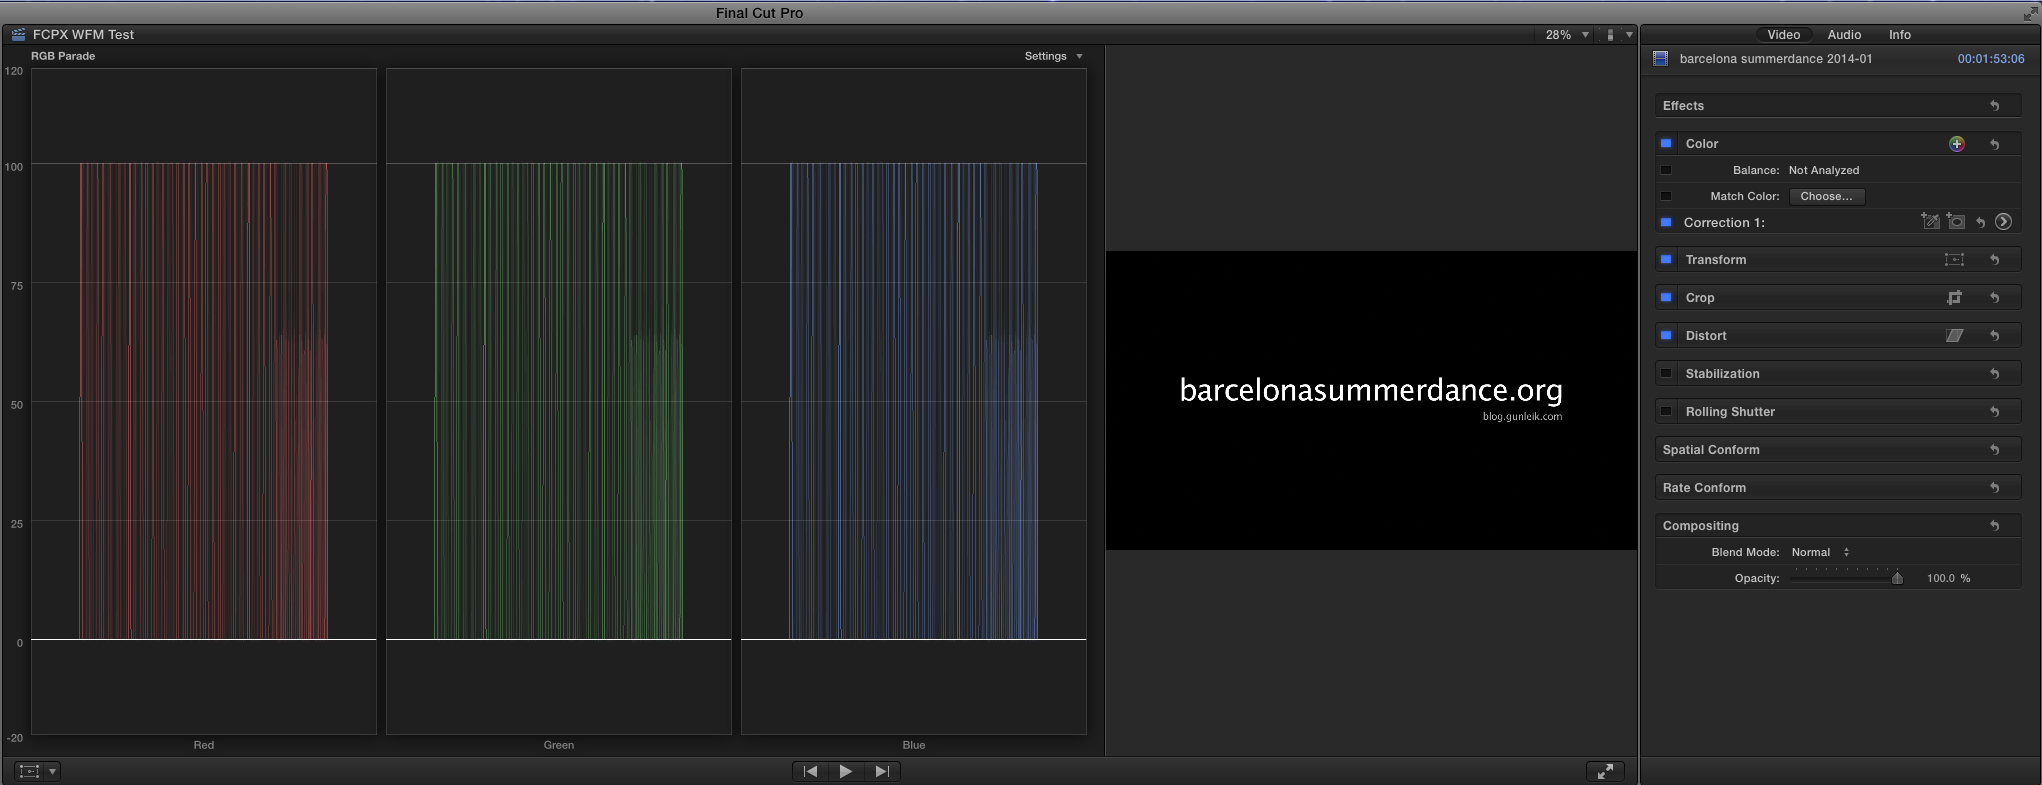
Task: Reset the Rolling Shutter section
Action: (x=1994, y=412)
